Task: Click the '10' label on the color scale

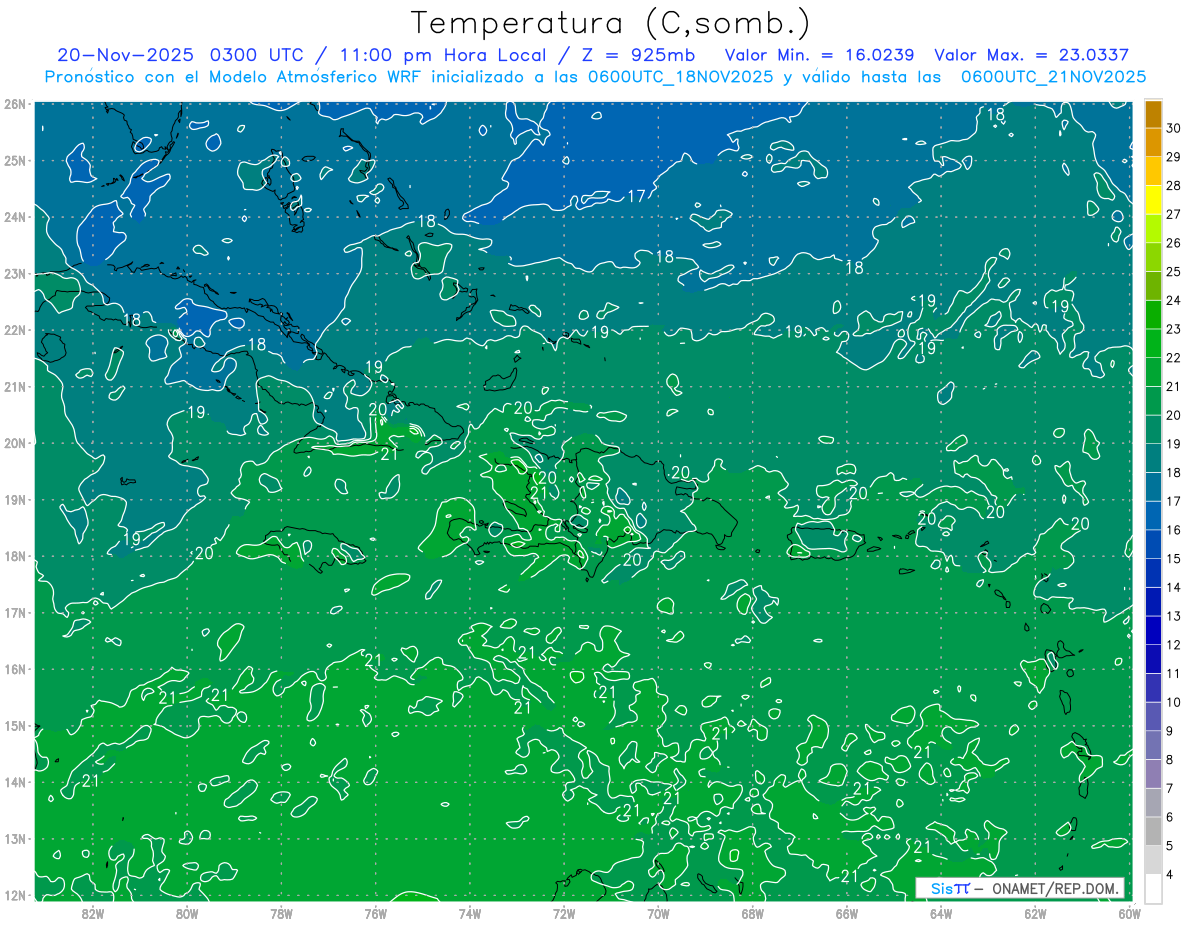Action: pyautogui.click(x=1173, y=702)
